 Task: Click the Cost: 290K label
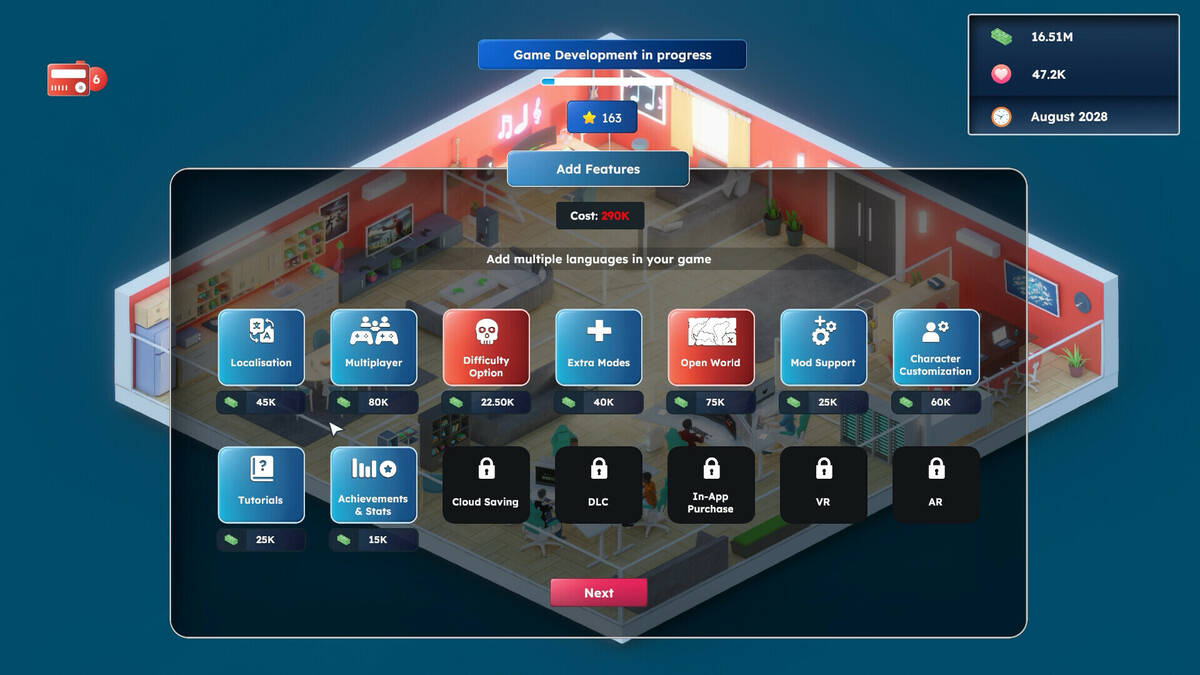click(x=598, y=216)
